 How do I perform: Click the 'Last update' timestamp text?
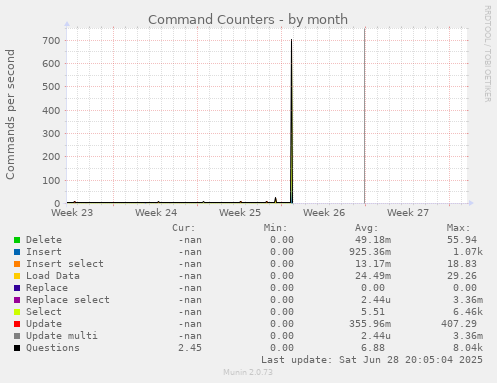[372, 360]
